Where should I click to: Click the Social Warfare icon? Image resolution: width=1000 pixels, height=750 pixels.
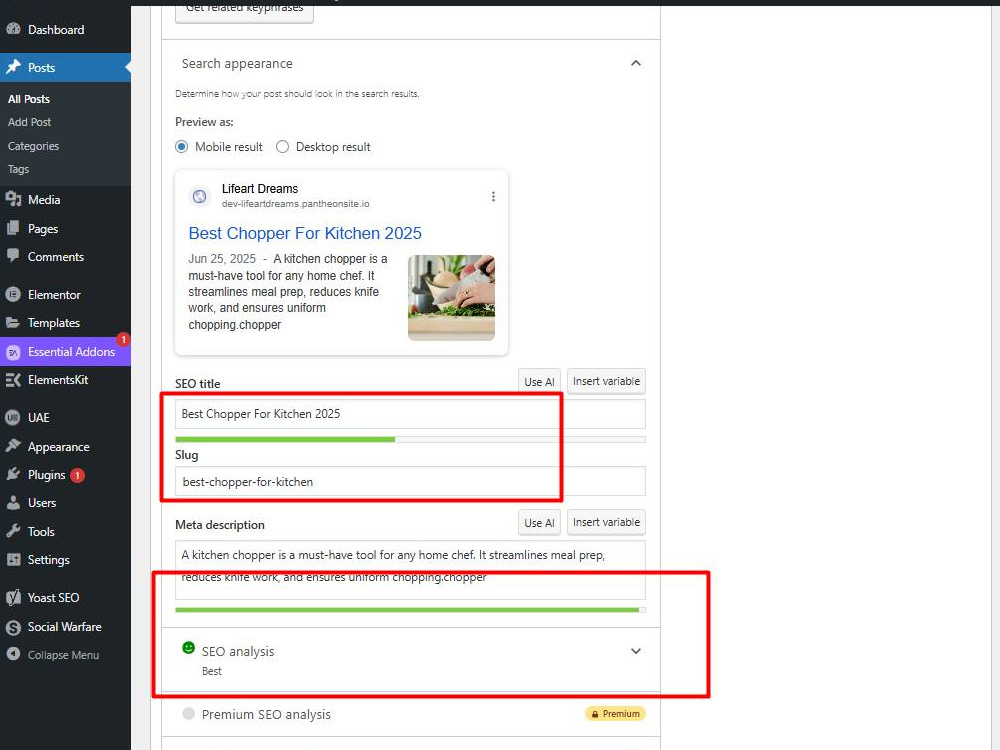(x=13, y=628)
